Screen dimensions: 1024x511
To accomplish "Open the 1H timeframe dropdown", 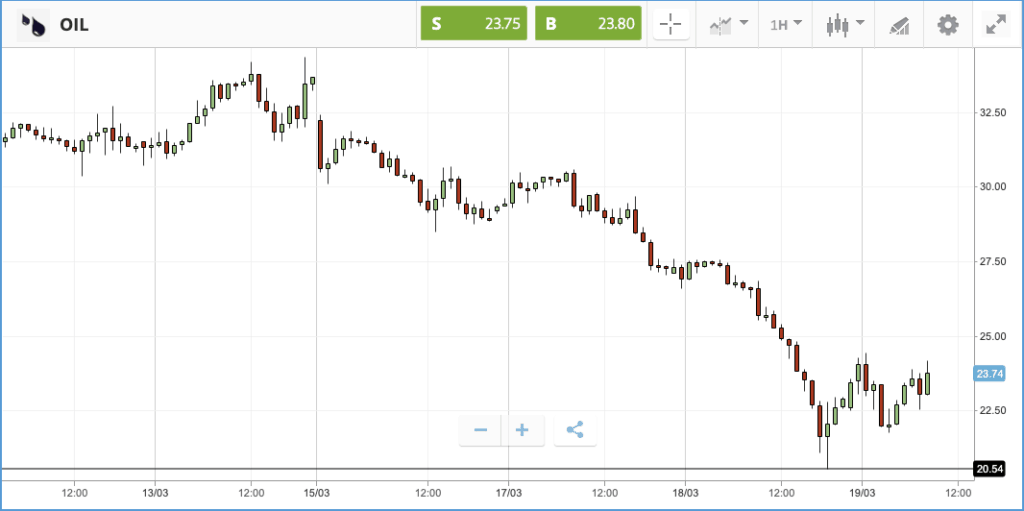I will click(x=786, y=25).
